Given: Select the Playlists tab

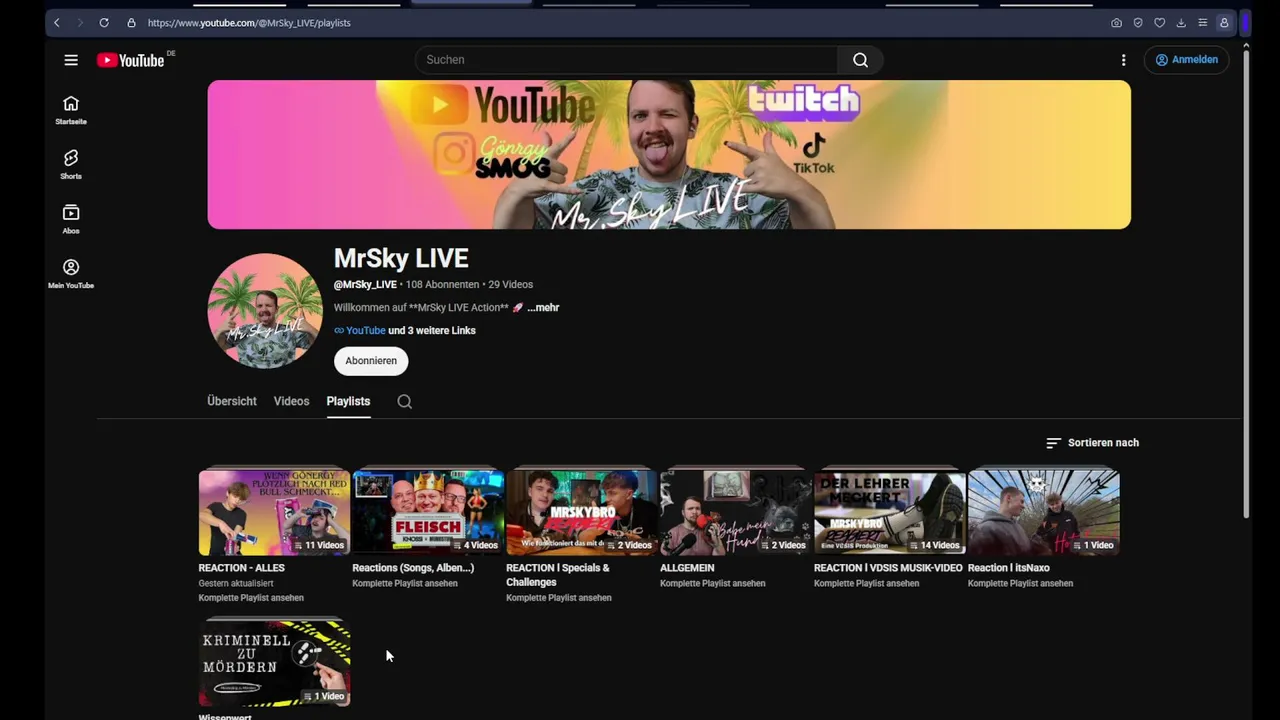Looking at the screenshot, I should [348, 401].
